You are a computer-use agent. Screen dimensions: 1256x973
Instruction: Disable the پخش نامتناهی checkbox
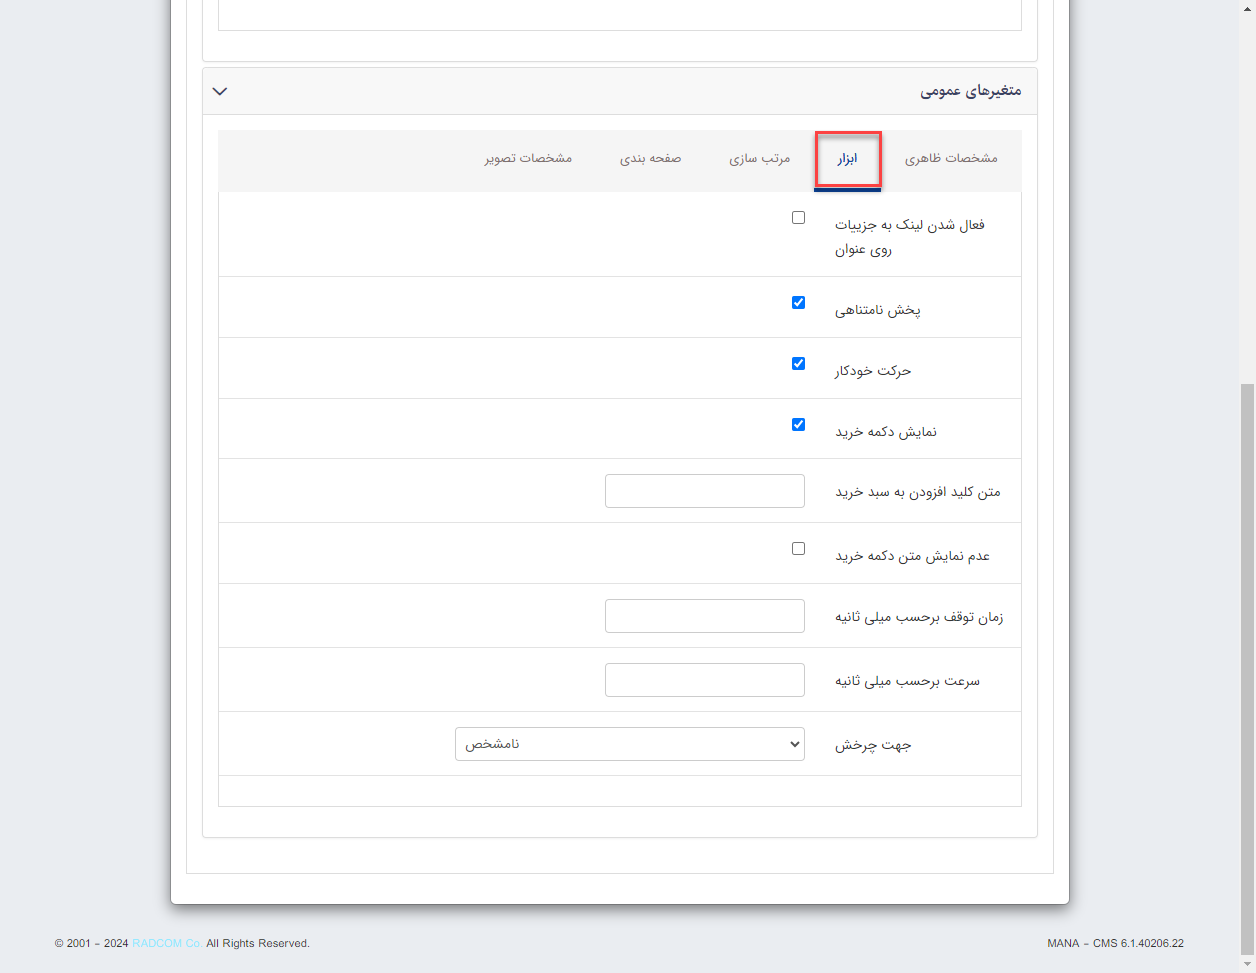[798, 302]
